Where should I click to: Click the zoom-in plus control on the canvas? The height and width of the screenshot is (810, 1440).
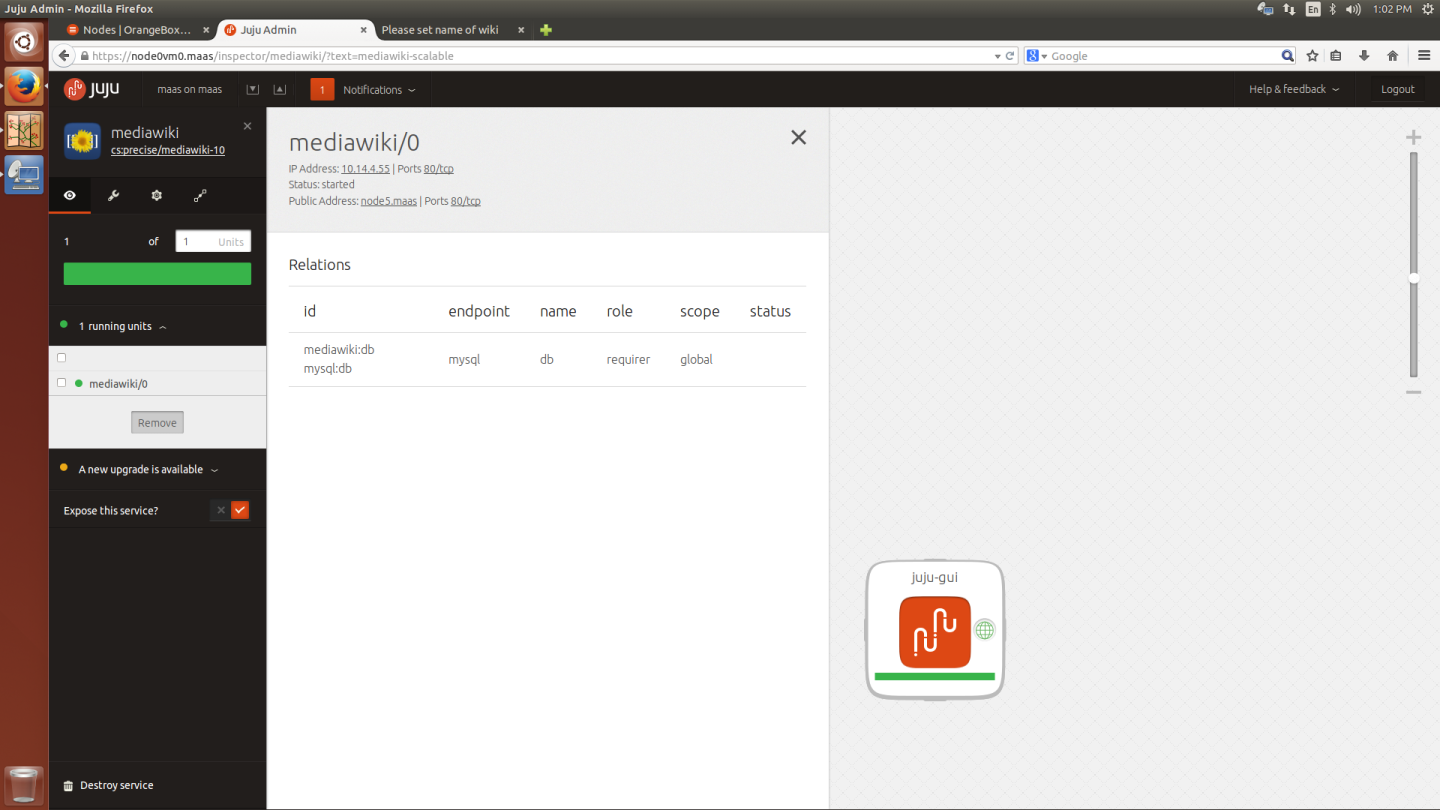(x=1413, y=136)
